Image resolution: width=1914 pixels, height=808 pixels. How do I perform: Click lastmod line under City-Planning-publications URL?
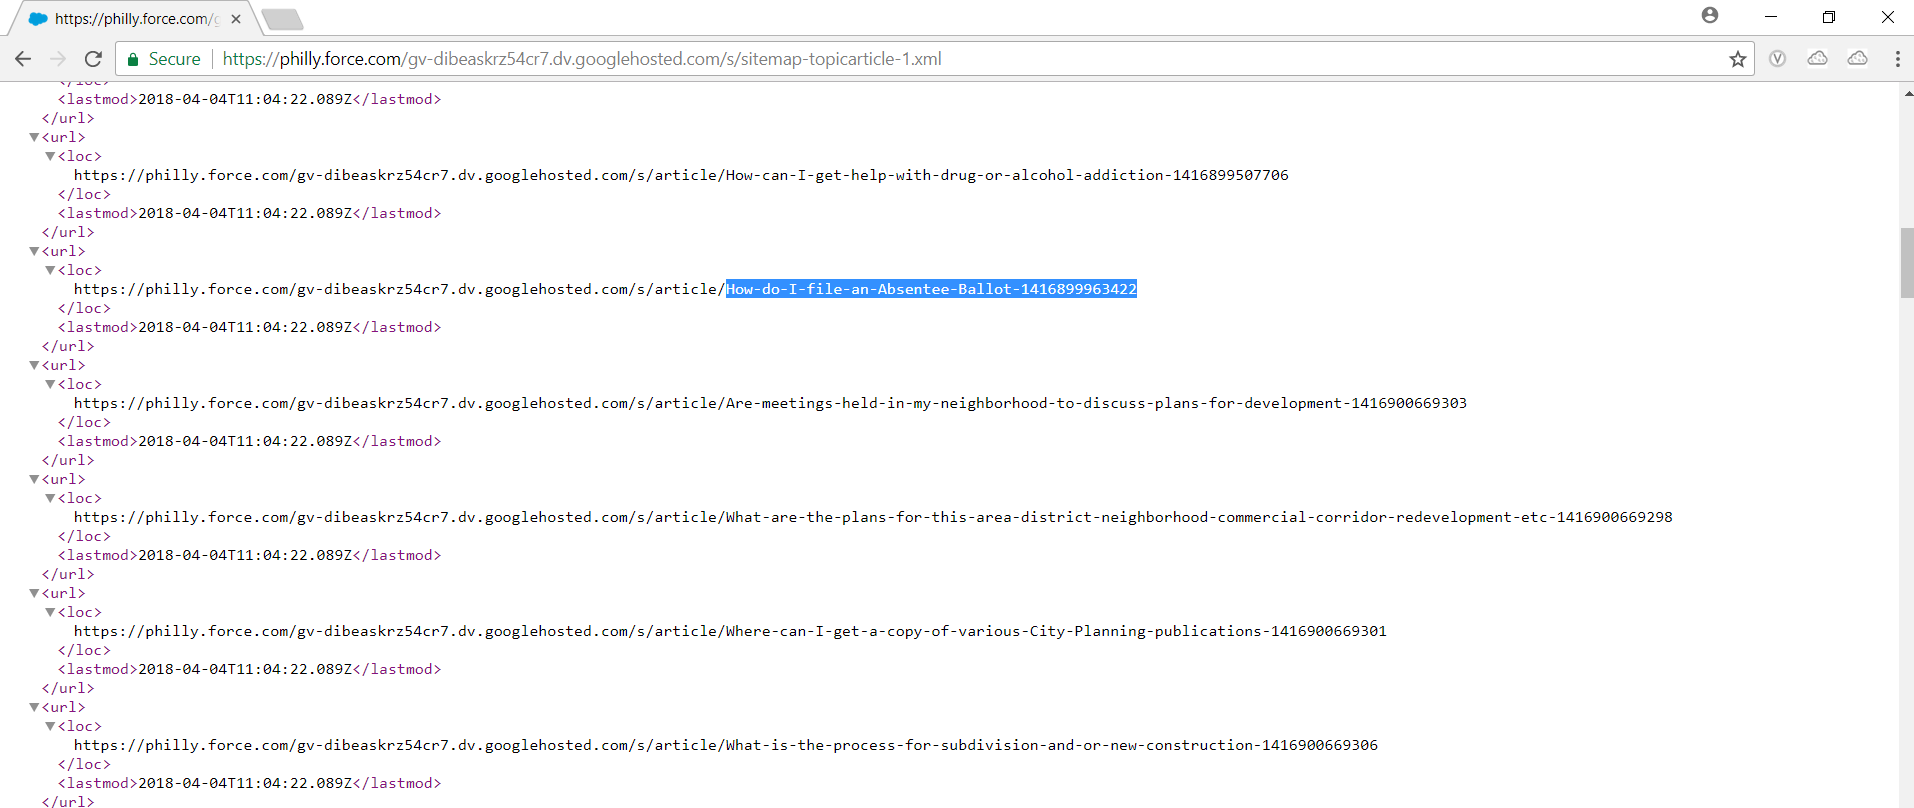coord(249,669)
